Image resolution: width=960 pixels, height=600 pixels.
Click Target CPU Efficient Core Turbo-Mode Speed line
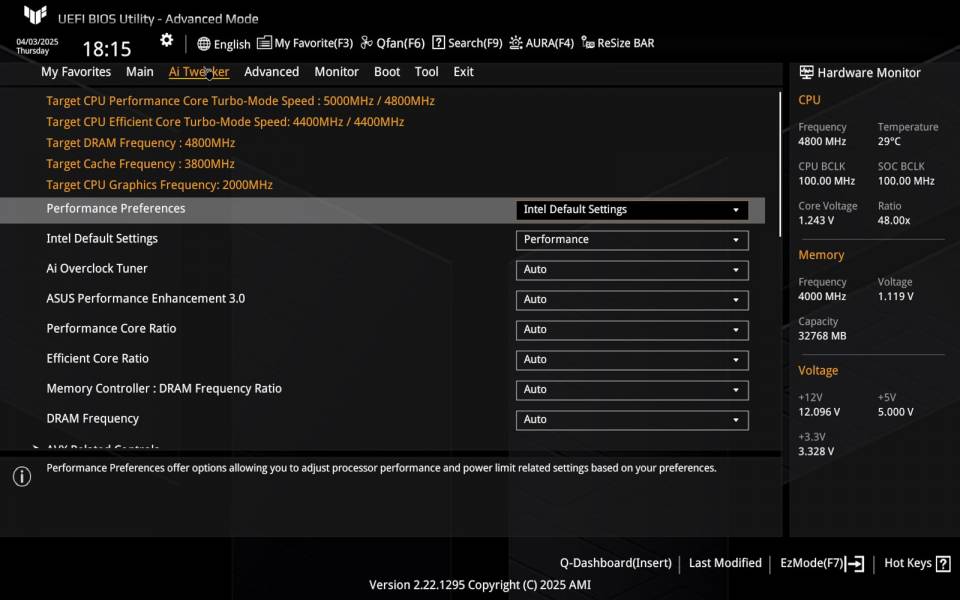point(225,121)
